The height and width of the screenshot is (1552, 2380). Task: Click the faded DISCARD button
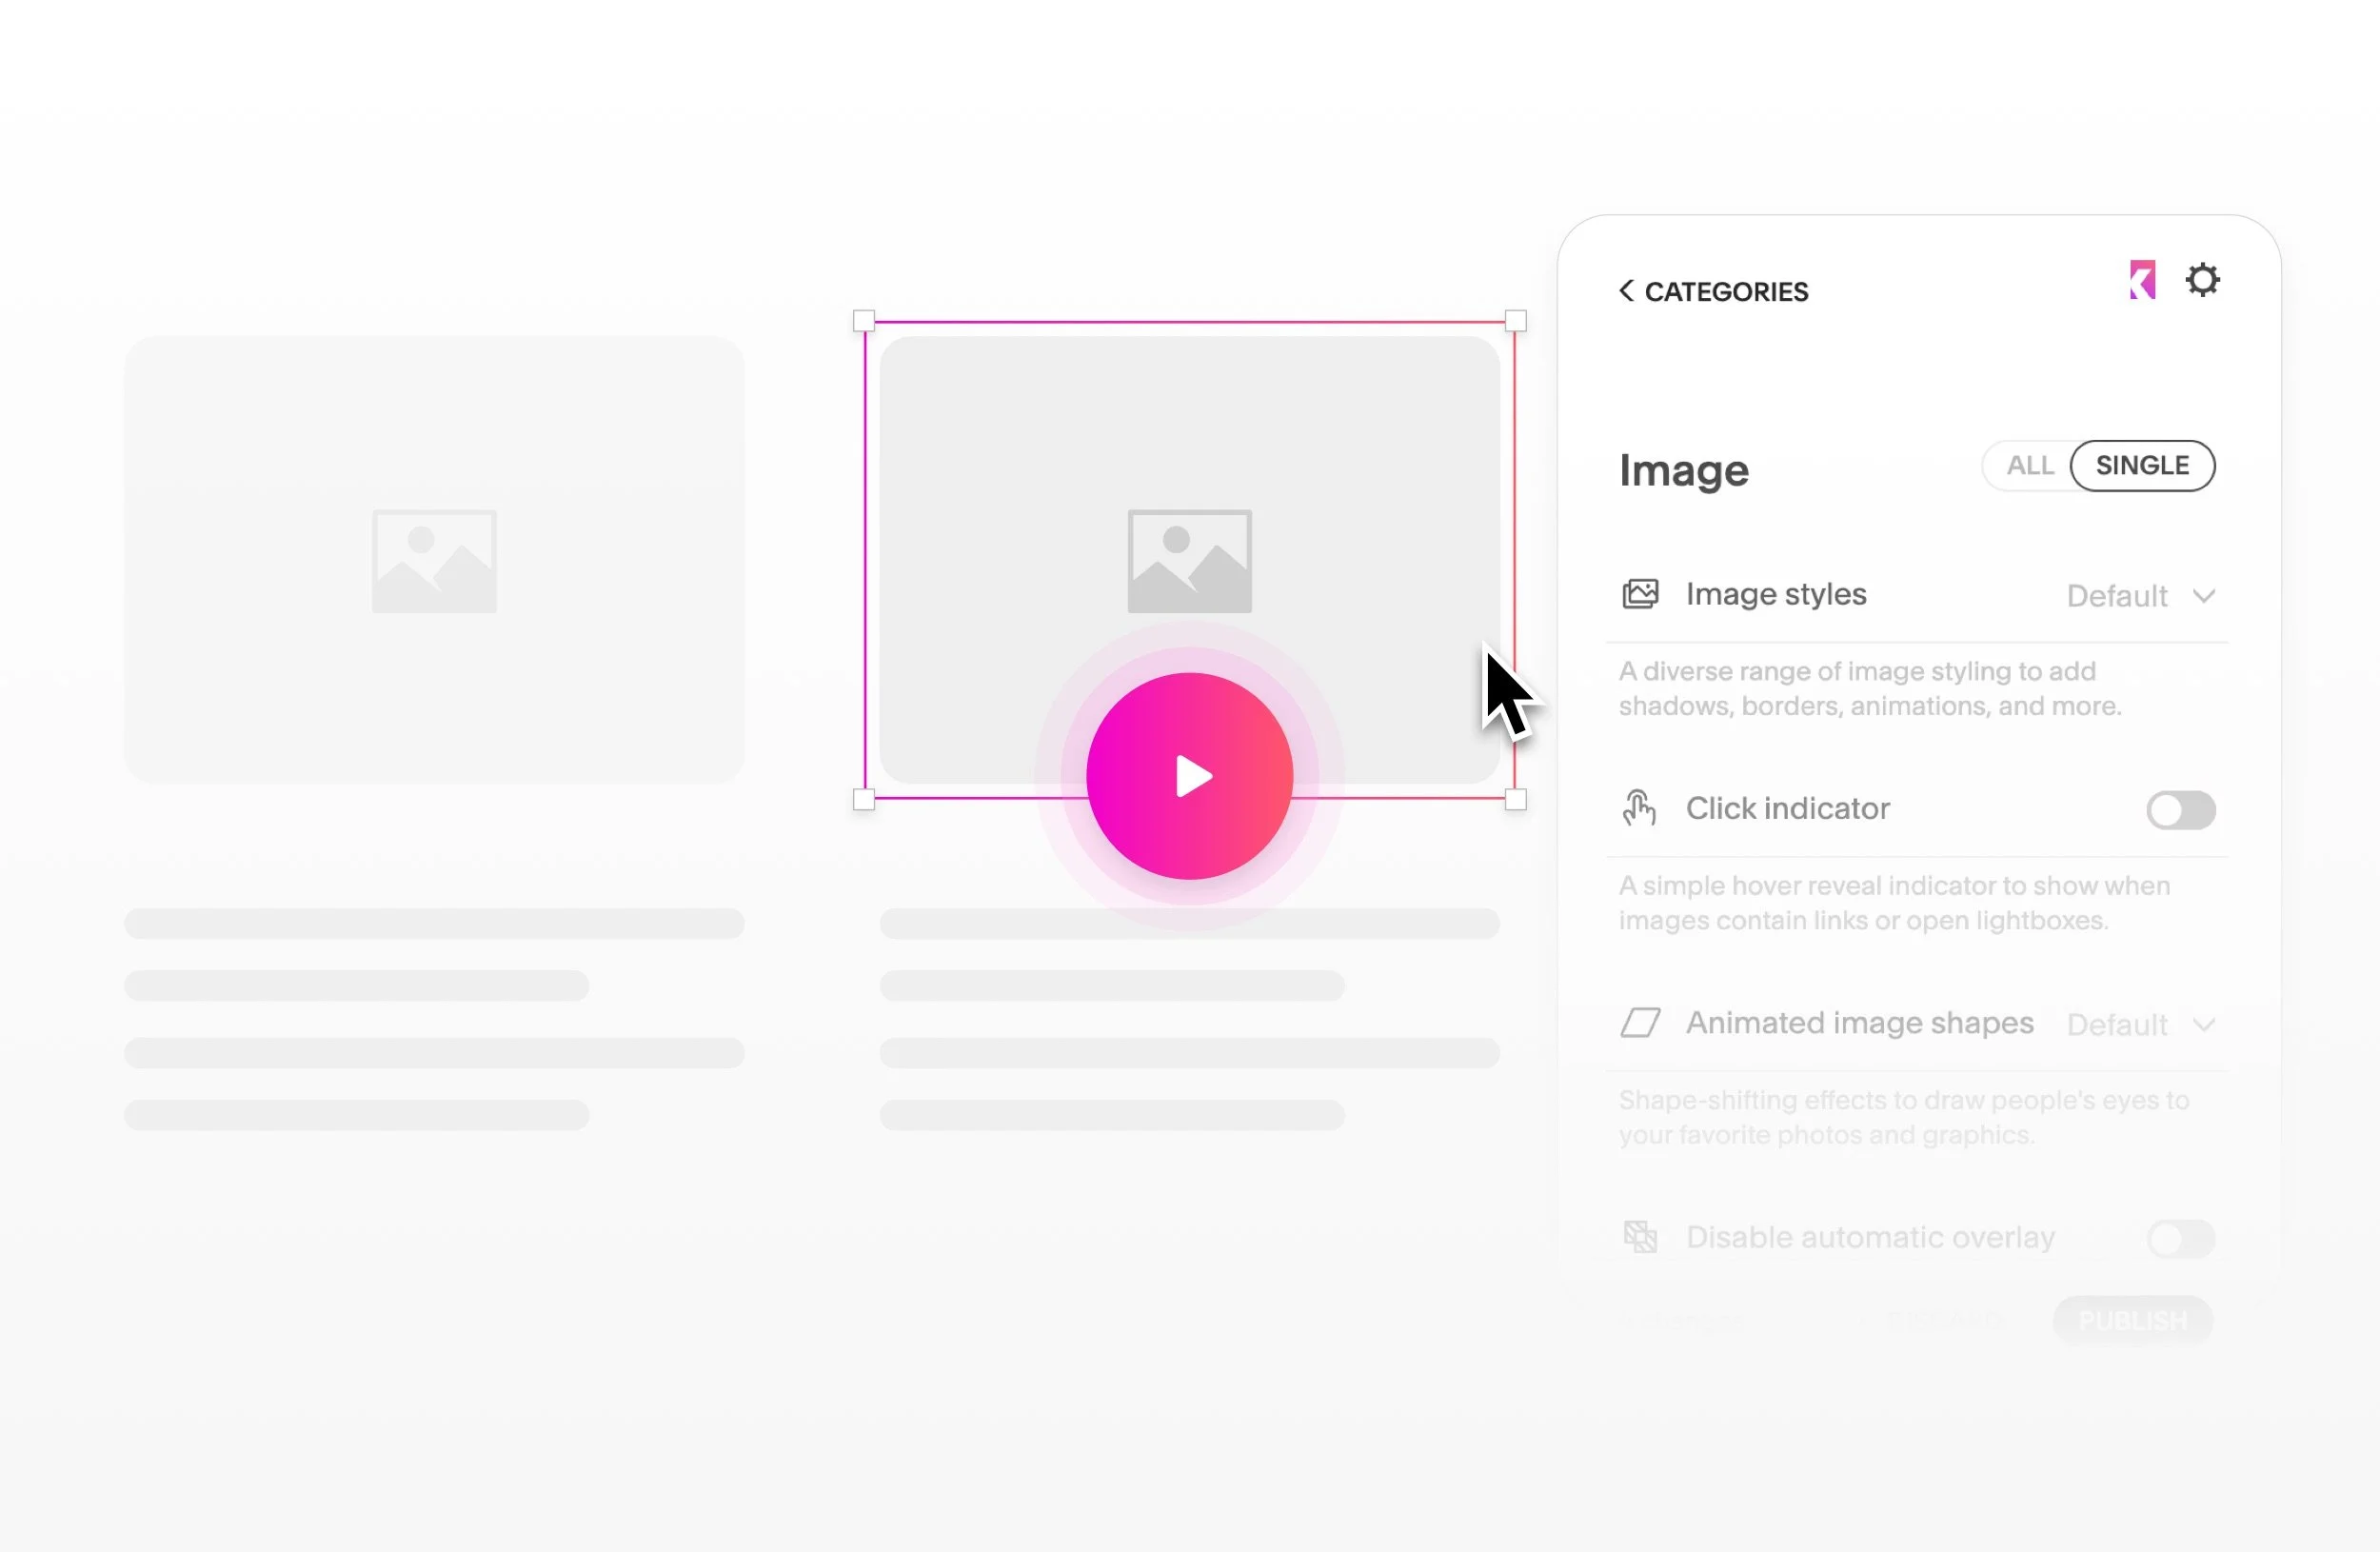(x=1945, y=1321)
